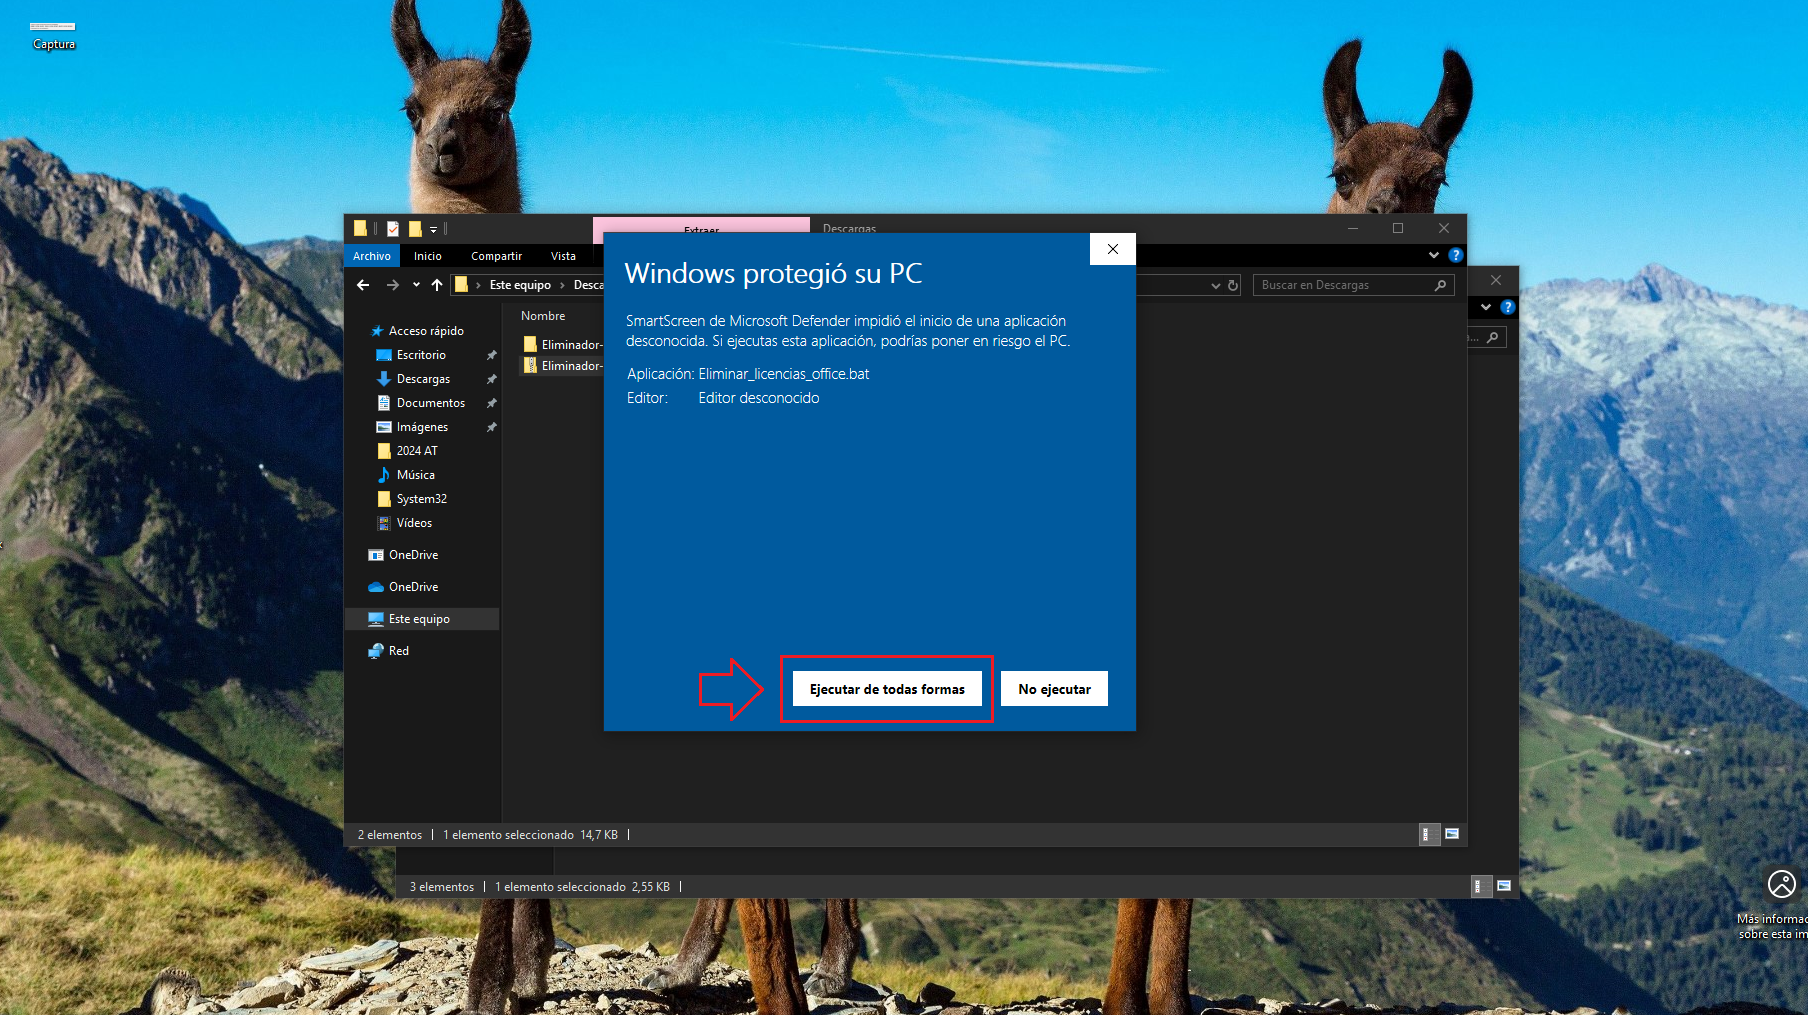The width and height of the screenshot is (1808, 1015).
Task: Select Este equipo in navigation pane
Action: [419, 619]
